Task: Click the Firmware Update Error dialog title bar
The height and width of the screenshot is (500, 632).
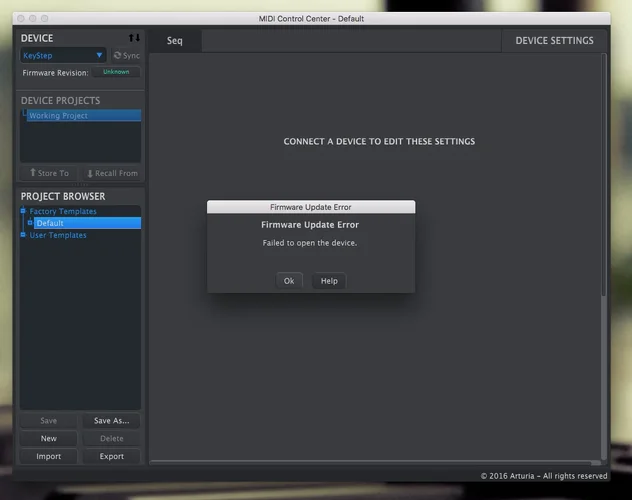Action: tap(311, 207)
